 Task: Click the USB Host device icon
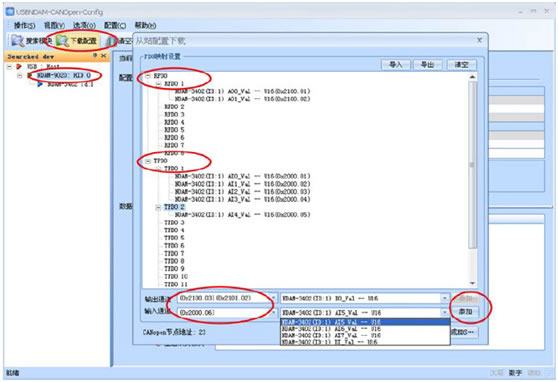point(19,67)
